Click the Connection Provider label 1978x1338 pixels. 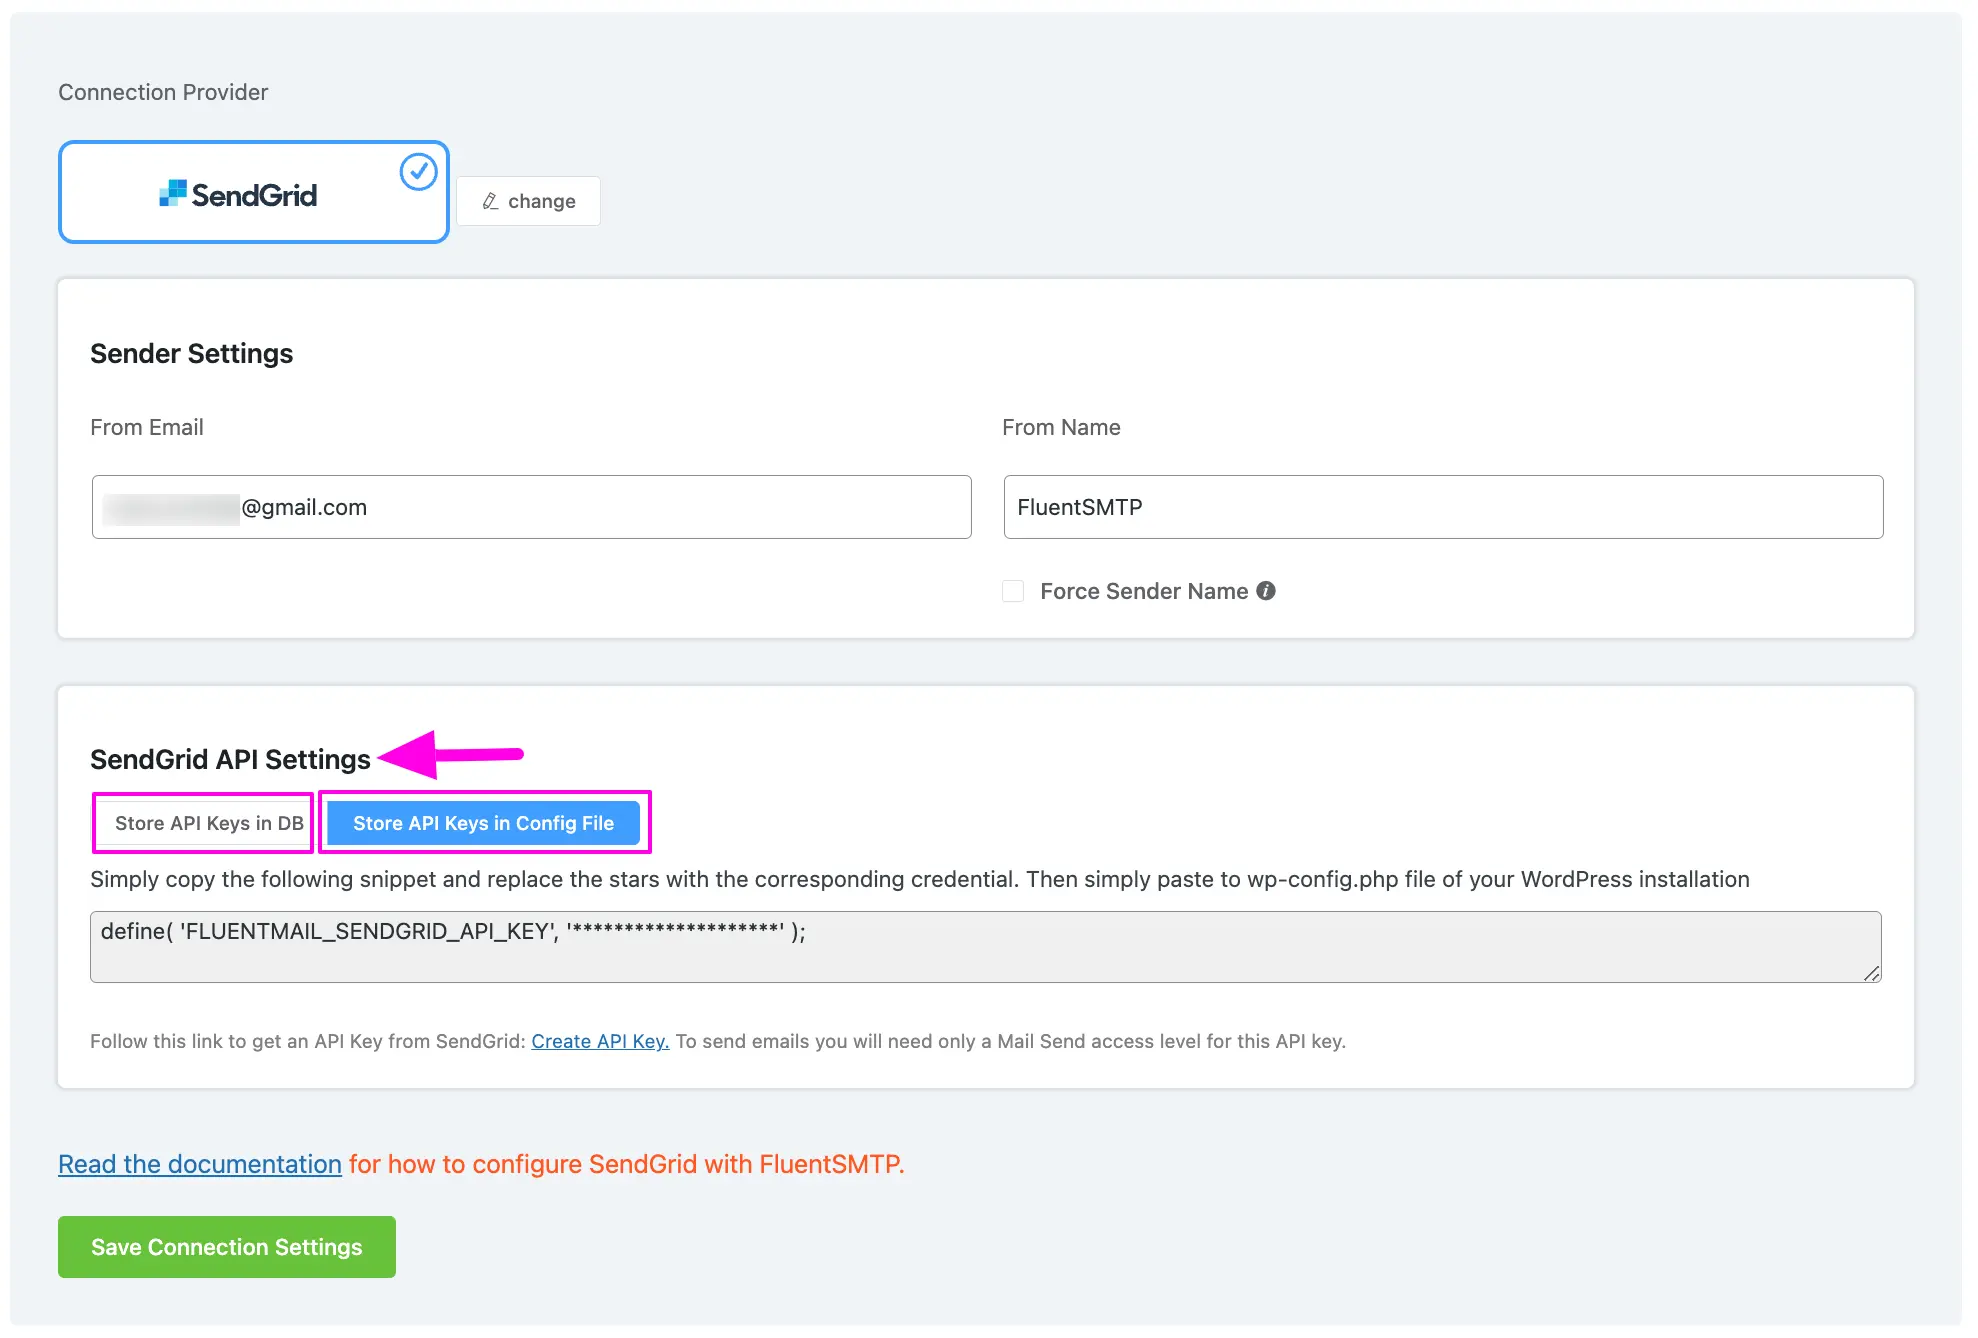[x=163, y=92]
